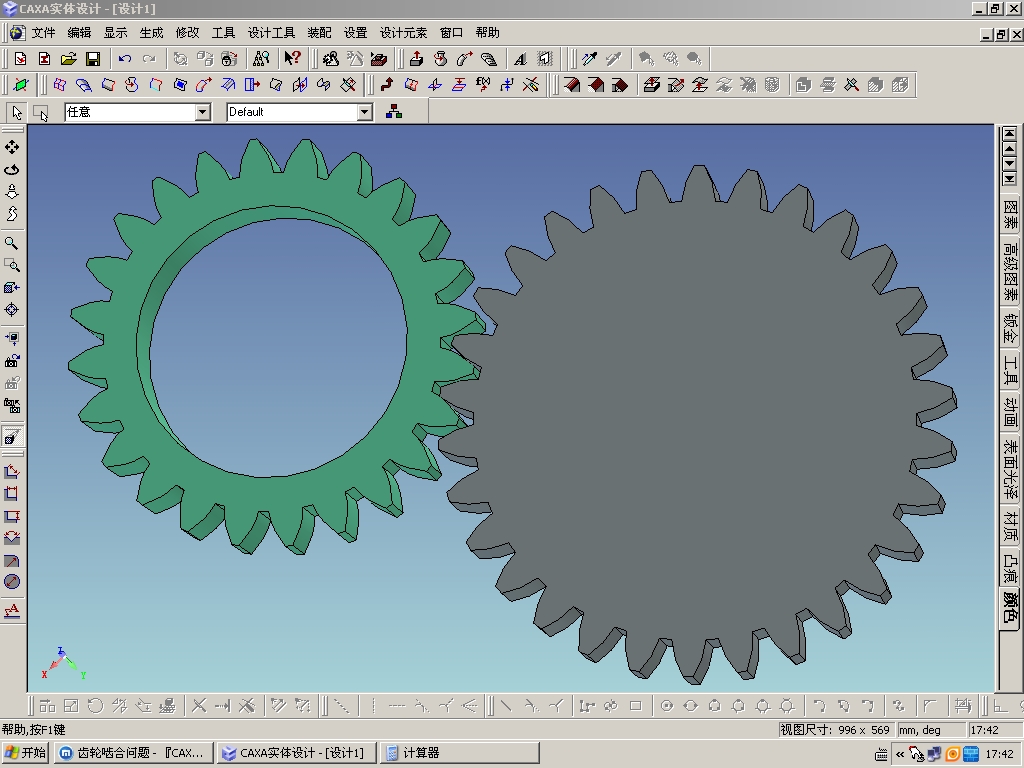
Task: Toggle the pressed perspective view button in left toolbar
Action: pos(12,437)
